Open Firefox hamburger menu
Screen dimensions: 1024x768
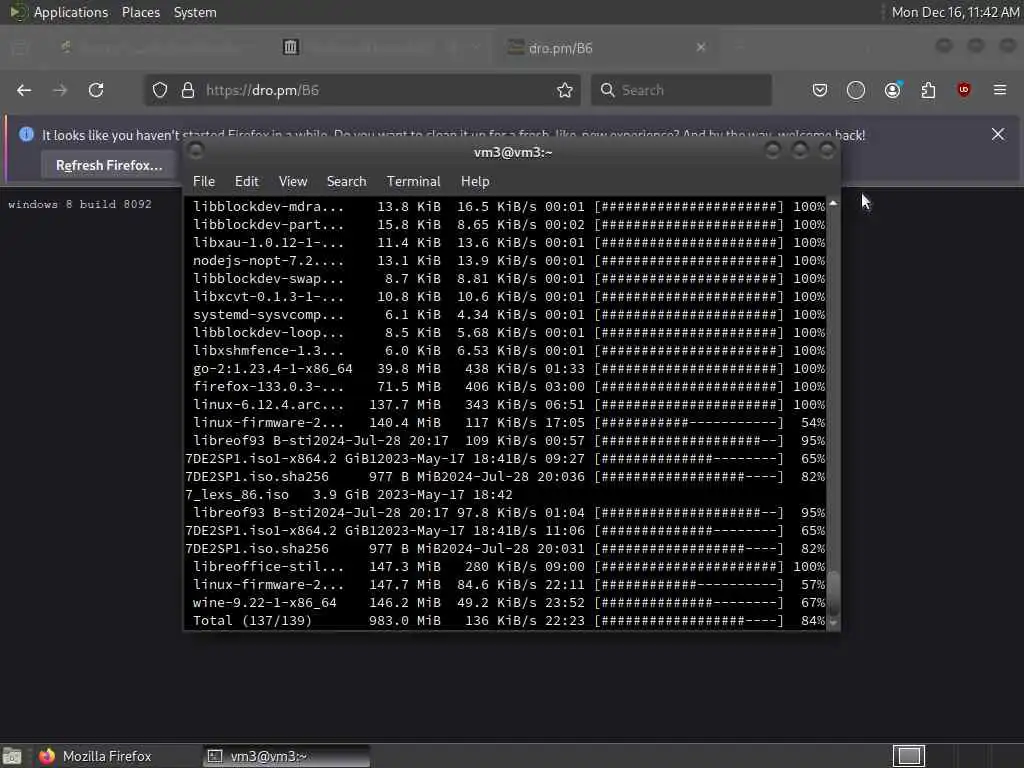click(x=1000, y=90)
